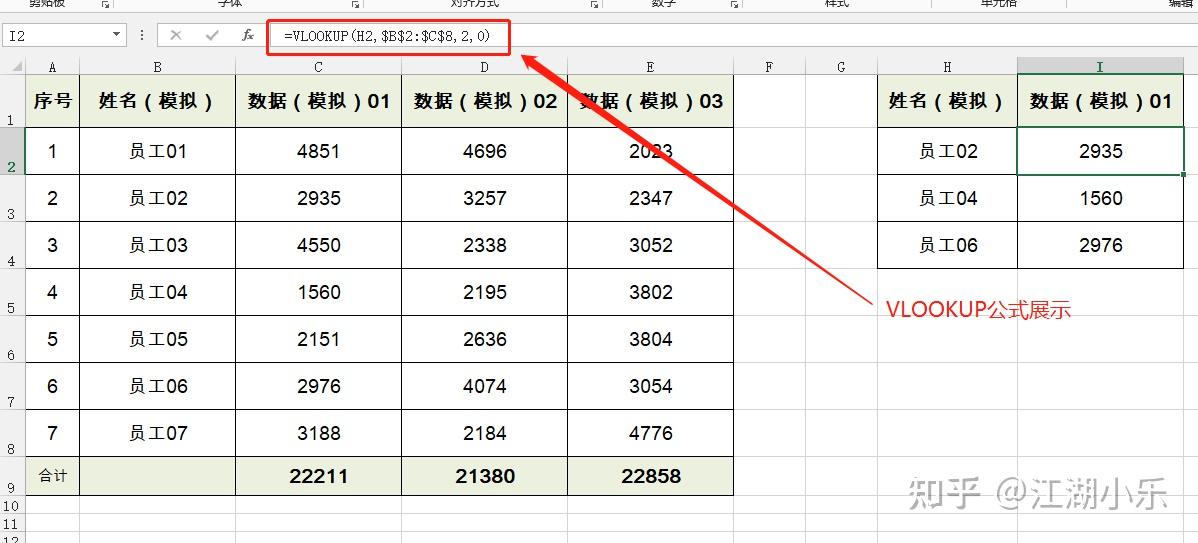Click active cell 2935 in column I
This screenshot has width=1198, height=543.
pyautogui.click(x=1100, y=151)
